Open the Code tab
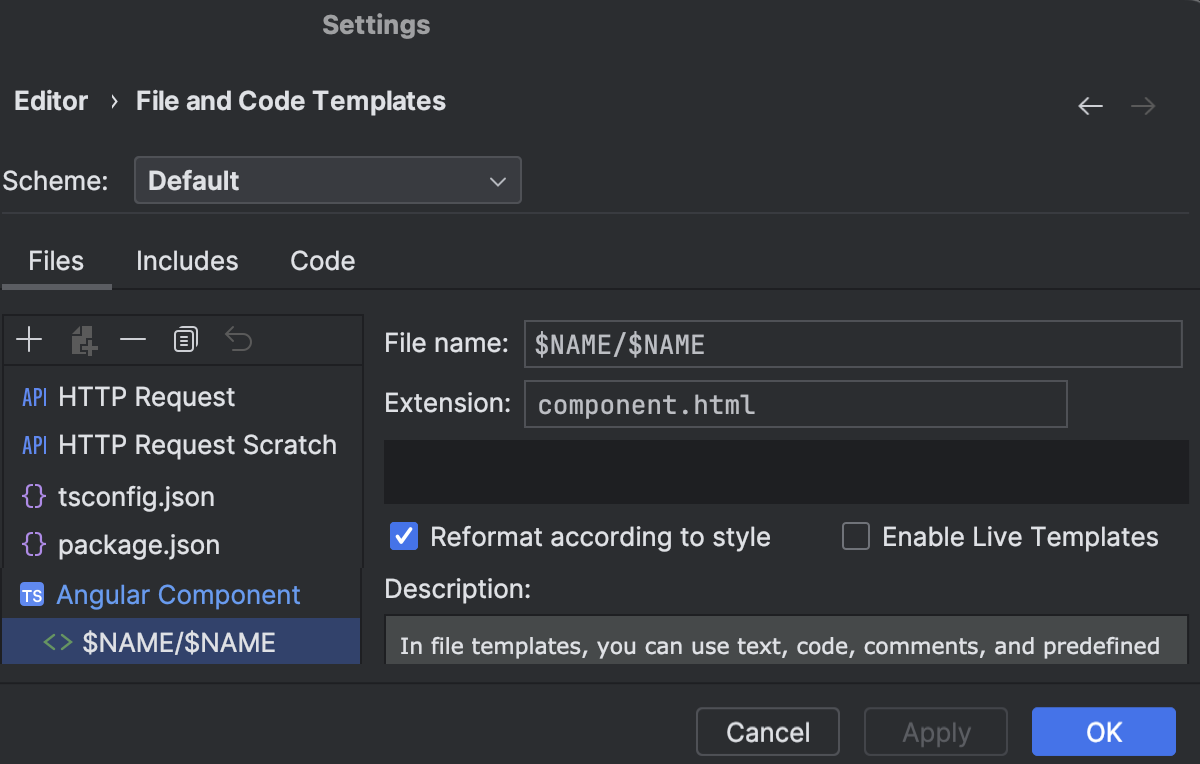The image size is (1200, 764). pos(322,261)
